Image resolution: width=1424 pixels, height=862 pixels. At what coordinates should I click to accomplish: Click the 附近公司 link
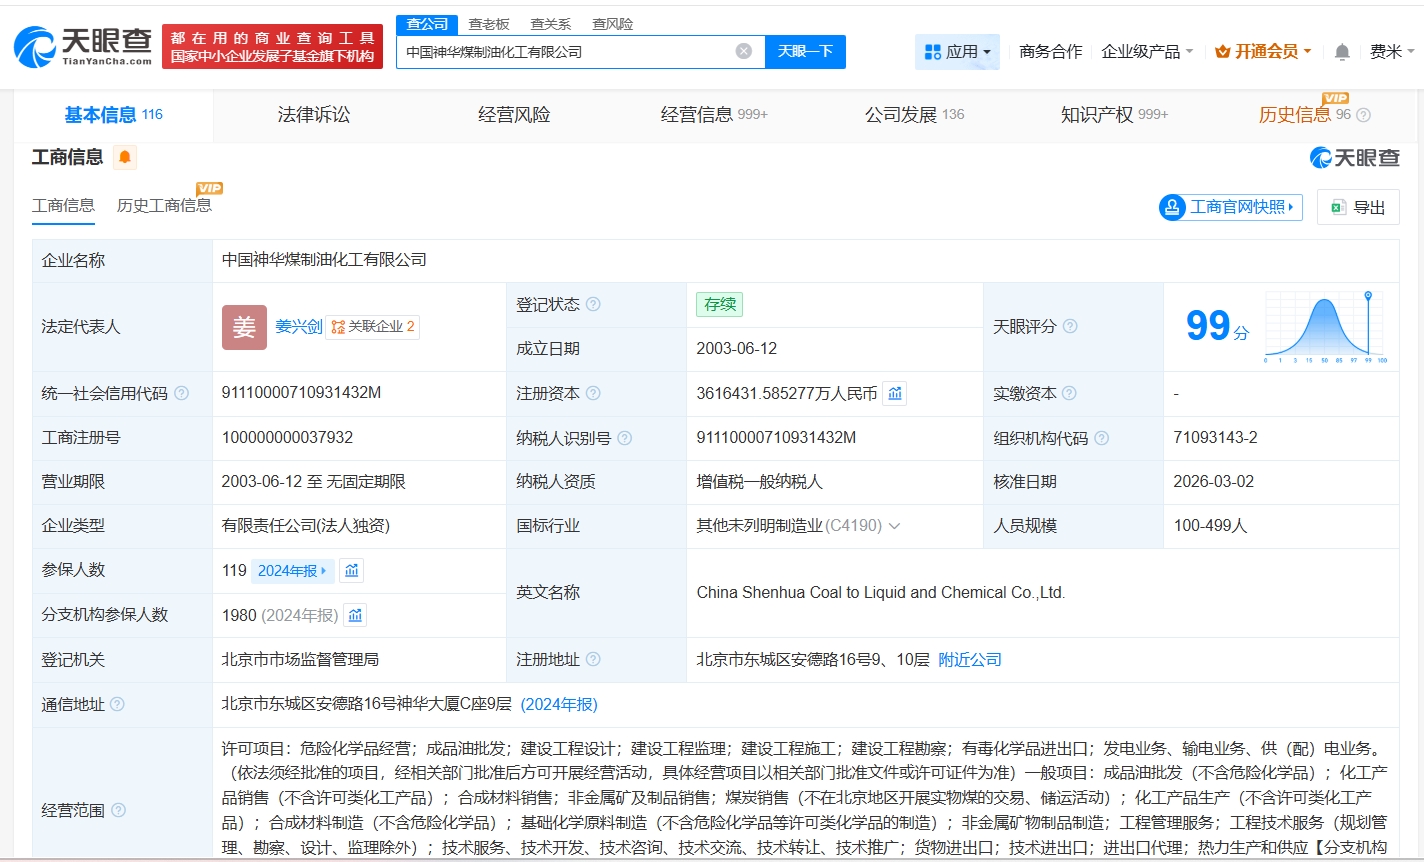[969, 660]
